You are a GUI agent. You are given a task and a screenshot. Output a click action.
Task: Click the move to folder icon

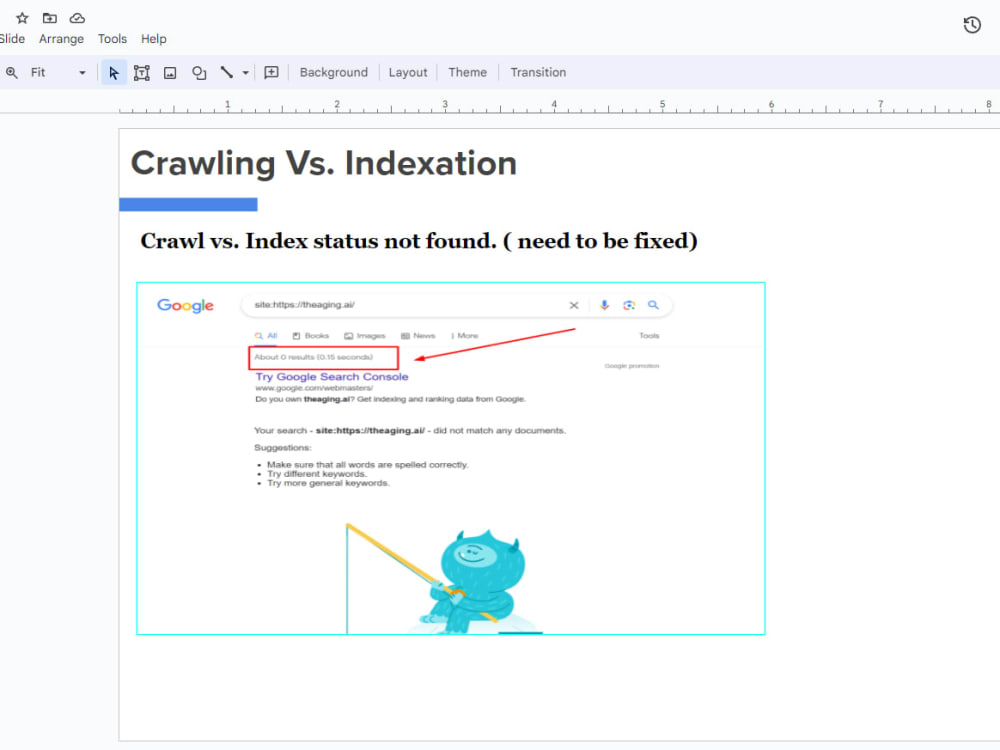tap(50, 18)
